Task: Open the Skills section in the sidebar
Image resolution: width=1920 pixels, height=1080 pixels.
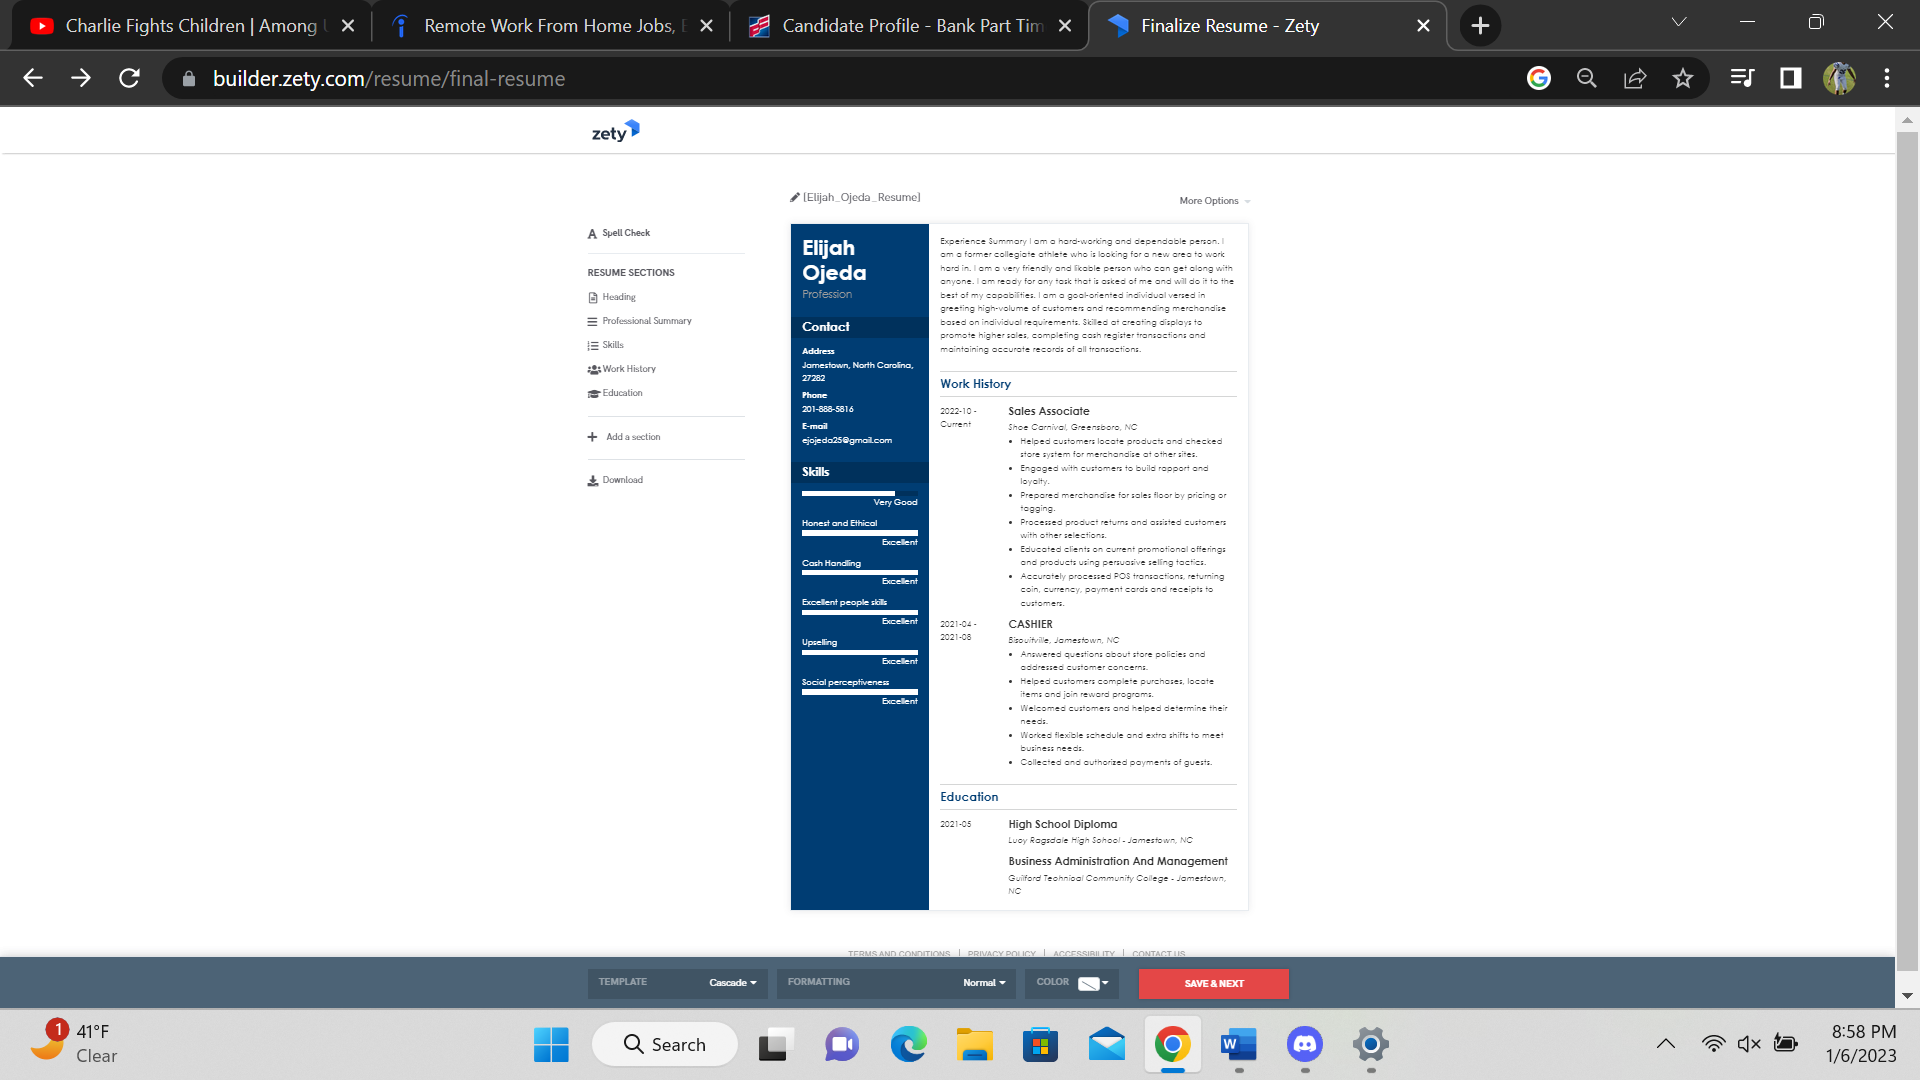Action: (606, 345)
